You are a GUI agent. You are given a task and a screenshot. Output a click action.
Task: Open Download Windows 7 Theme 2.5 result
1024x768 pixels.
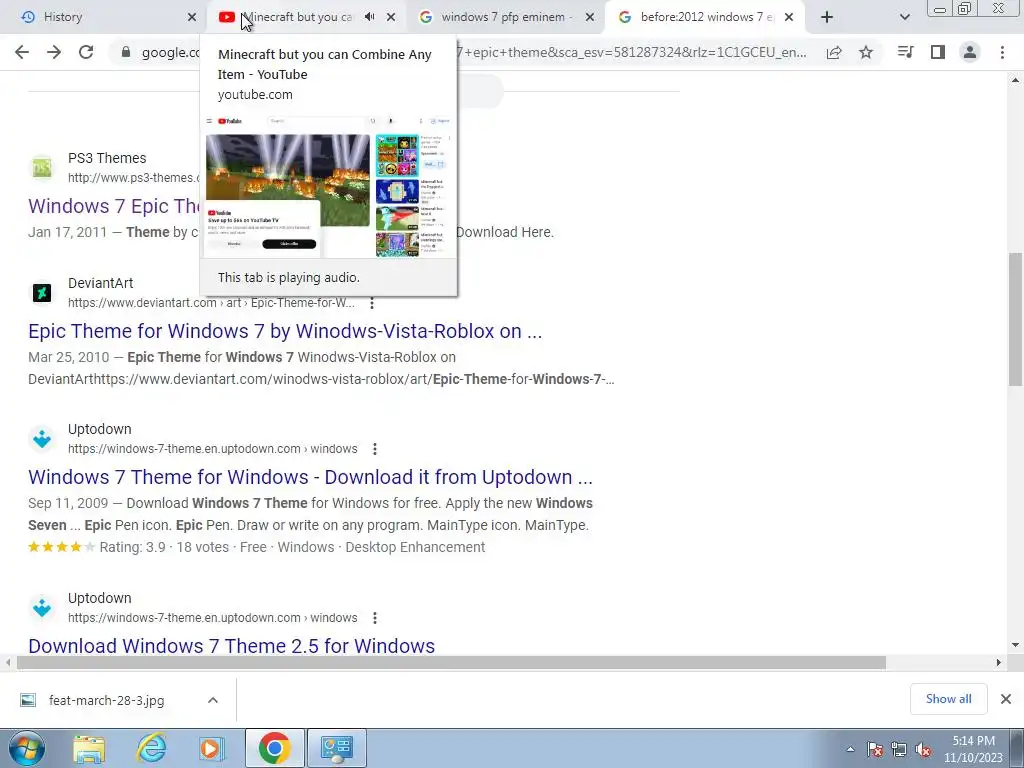pyautogui.click(x=231, y=645)
